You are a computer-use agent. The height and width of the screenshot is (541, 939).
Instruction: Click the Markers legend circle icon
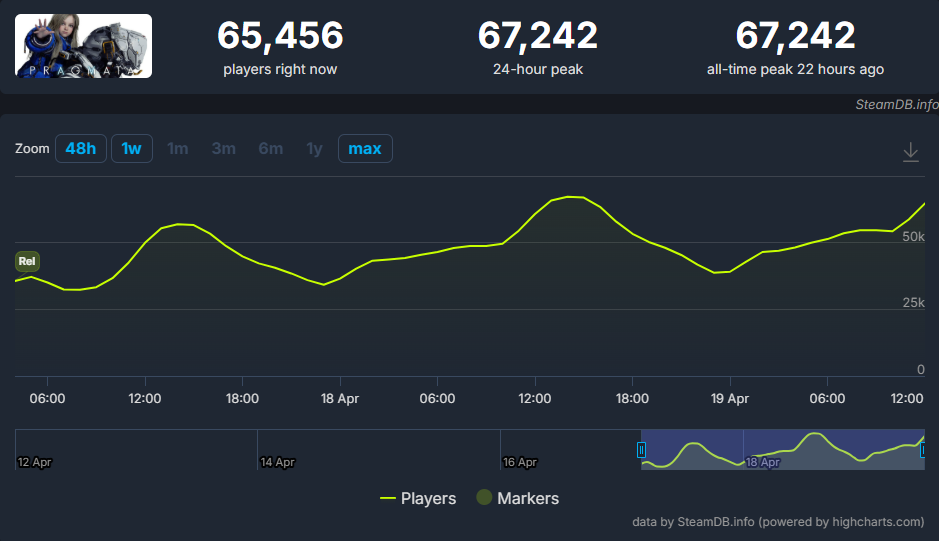pos(484,498)
